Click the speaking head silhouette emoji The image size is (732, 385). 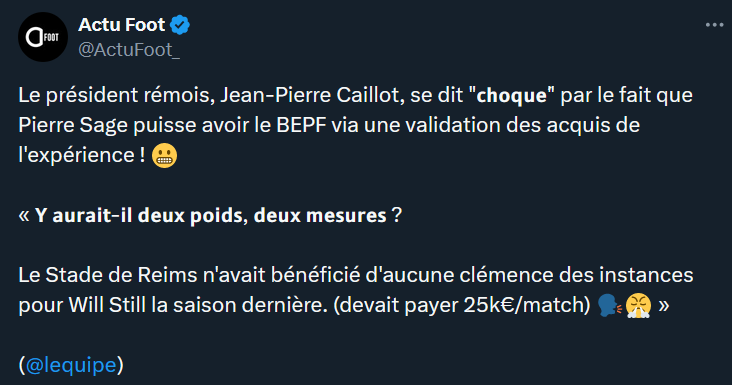[609, 305]
